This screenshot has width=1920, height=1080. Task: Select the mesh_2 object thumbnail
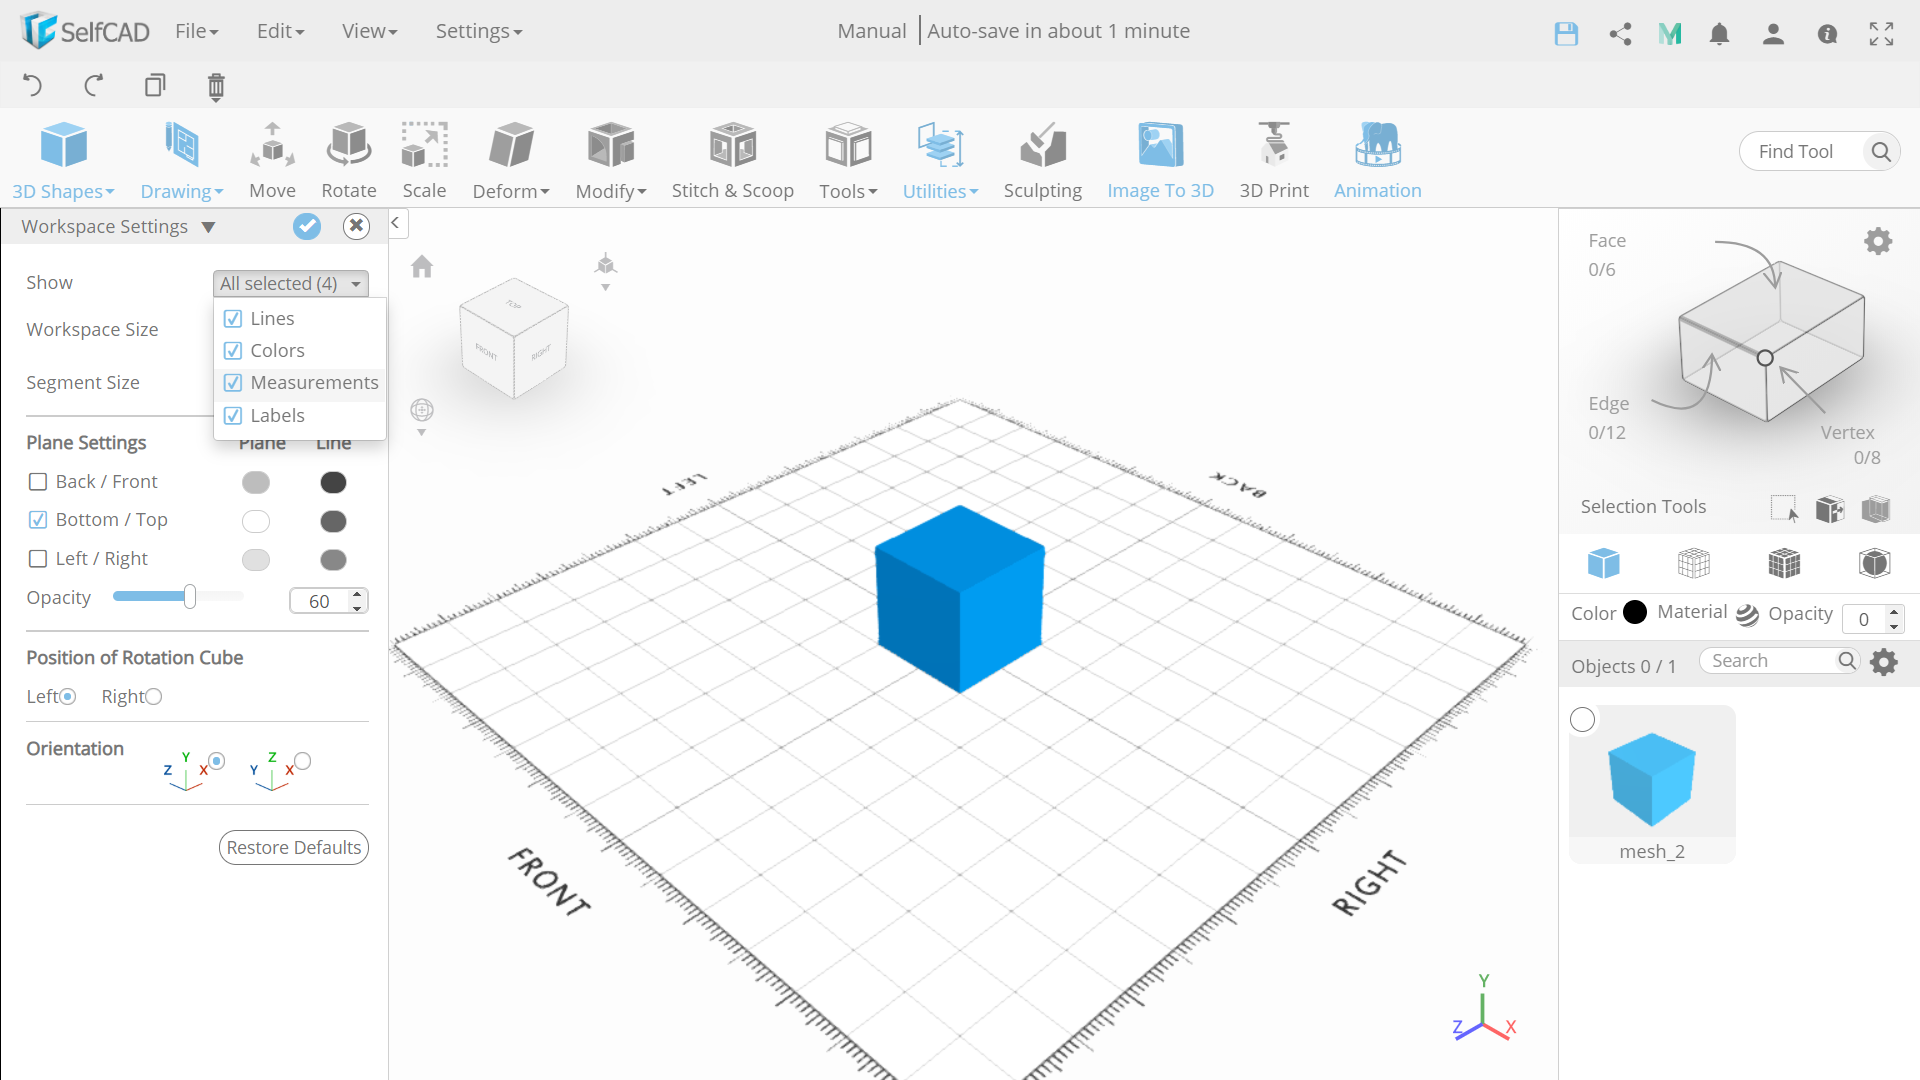1652,780
